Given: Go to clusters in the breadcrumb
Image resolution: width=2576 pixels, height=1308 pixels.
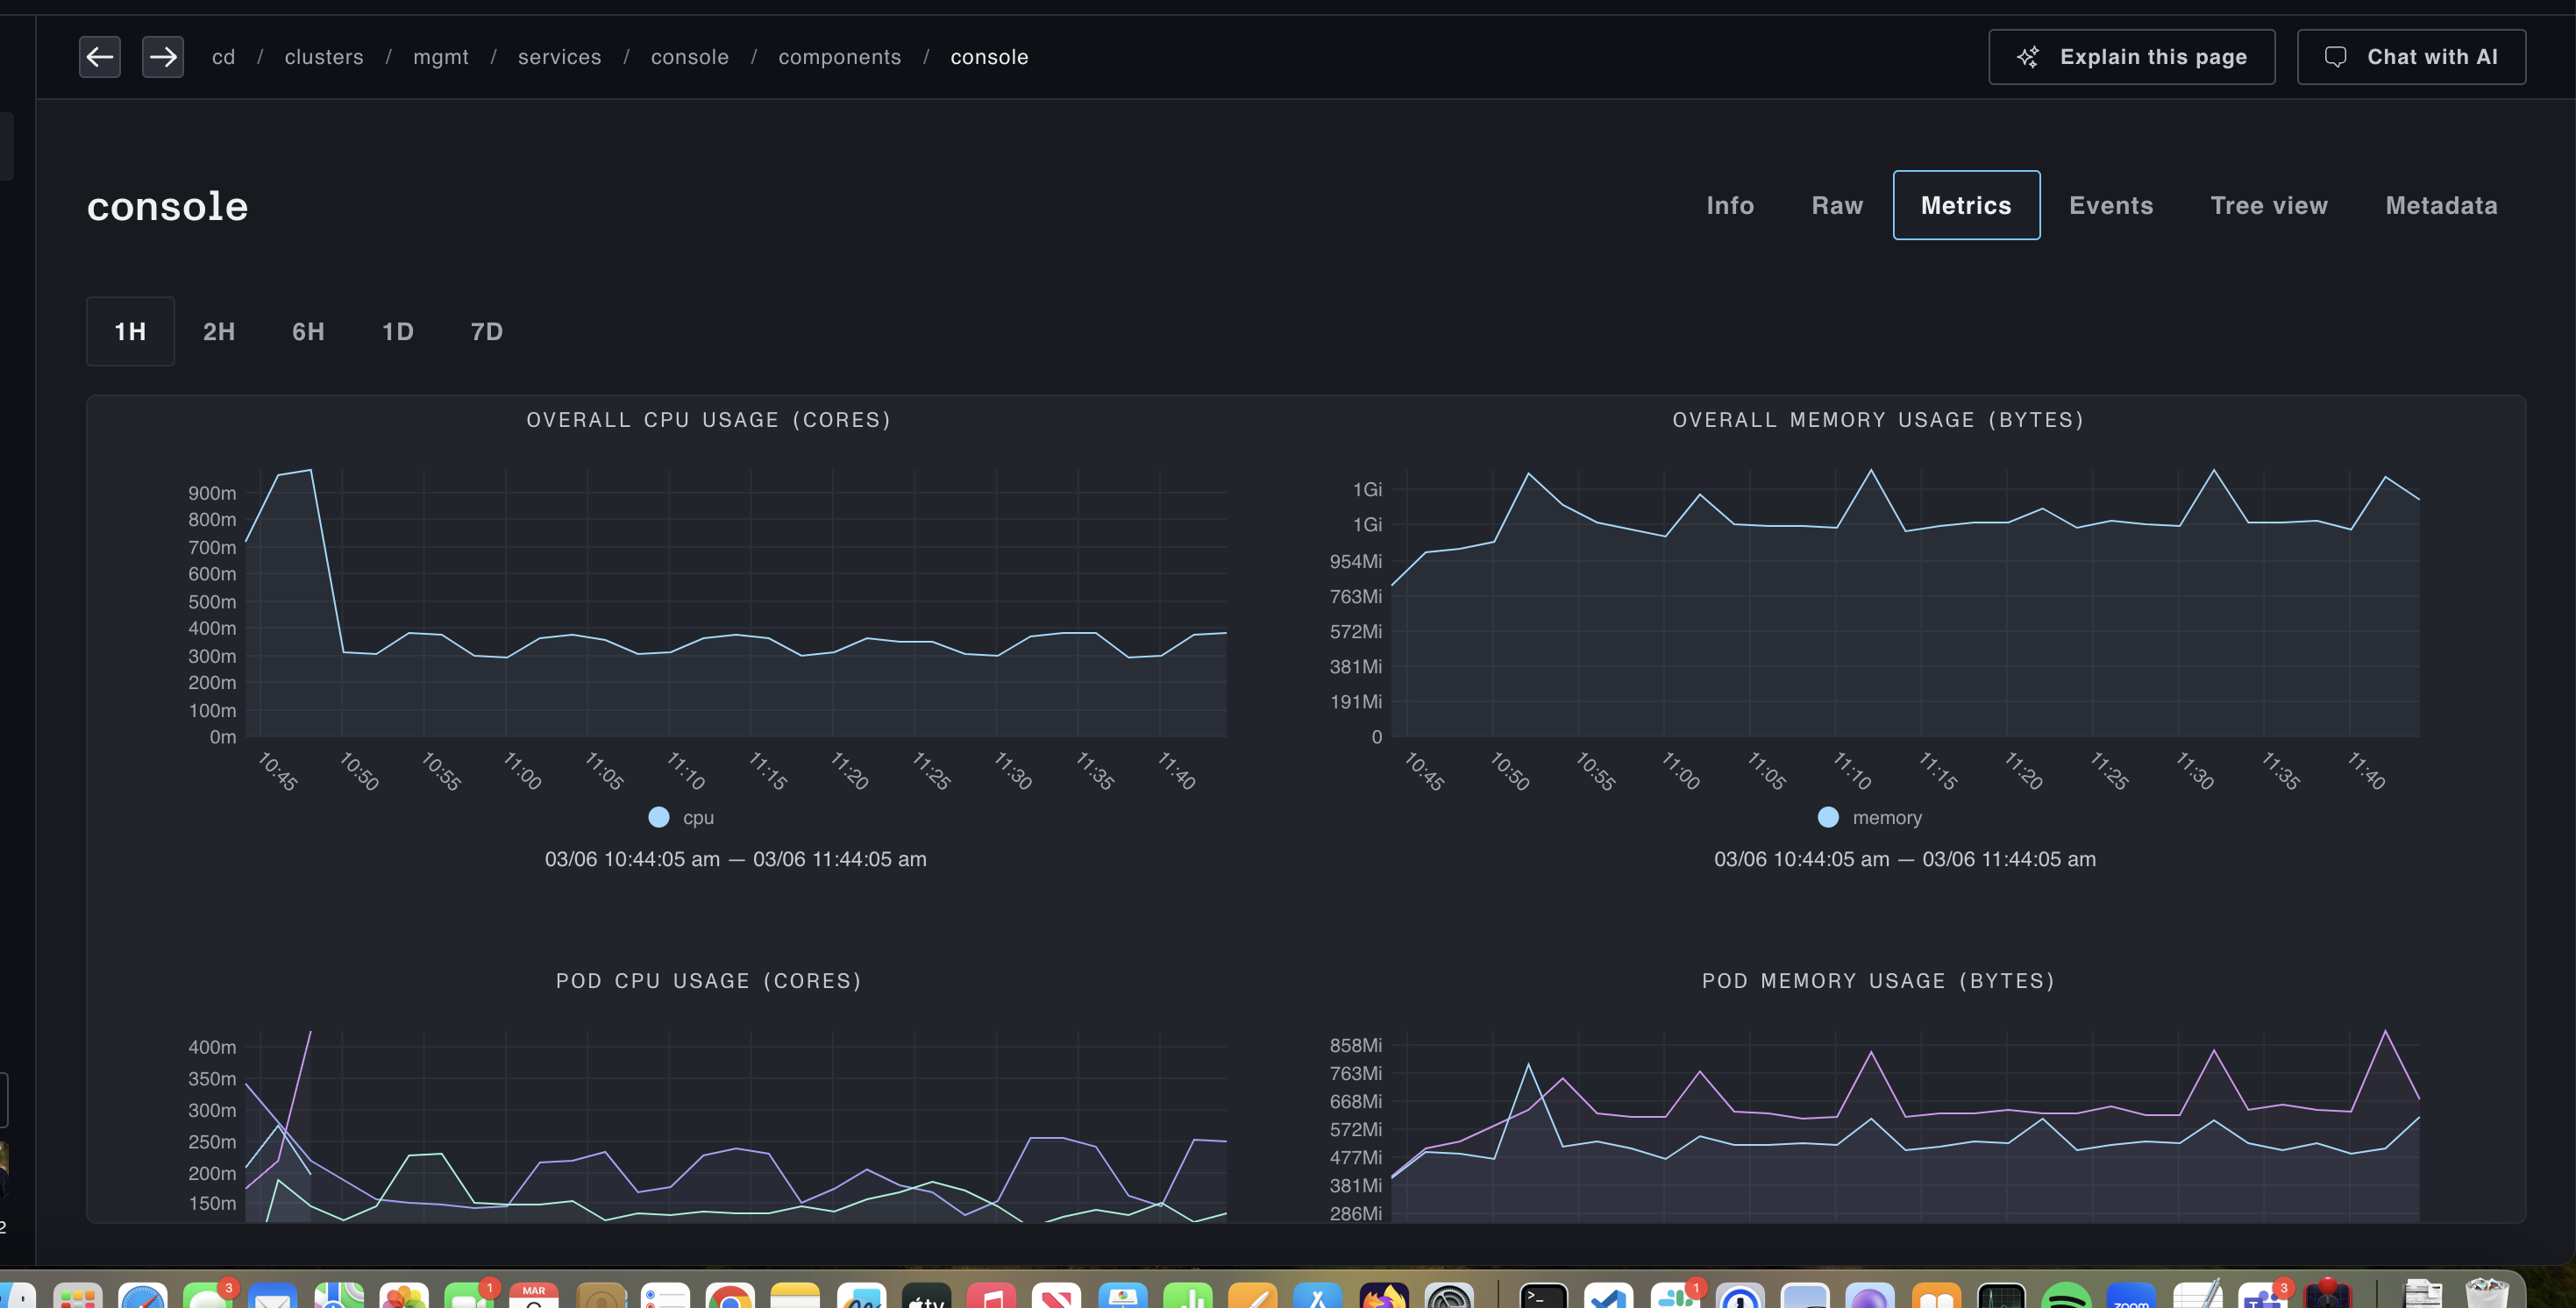Looking at the screenshot, I should tap(324, 57).
